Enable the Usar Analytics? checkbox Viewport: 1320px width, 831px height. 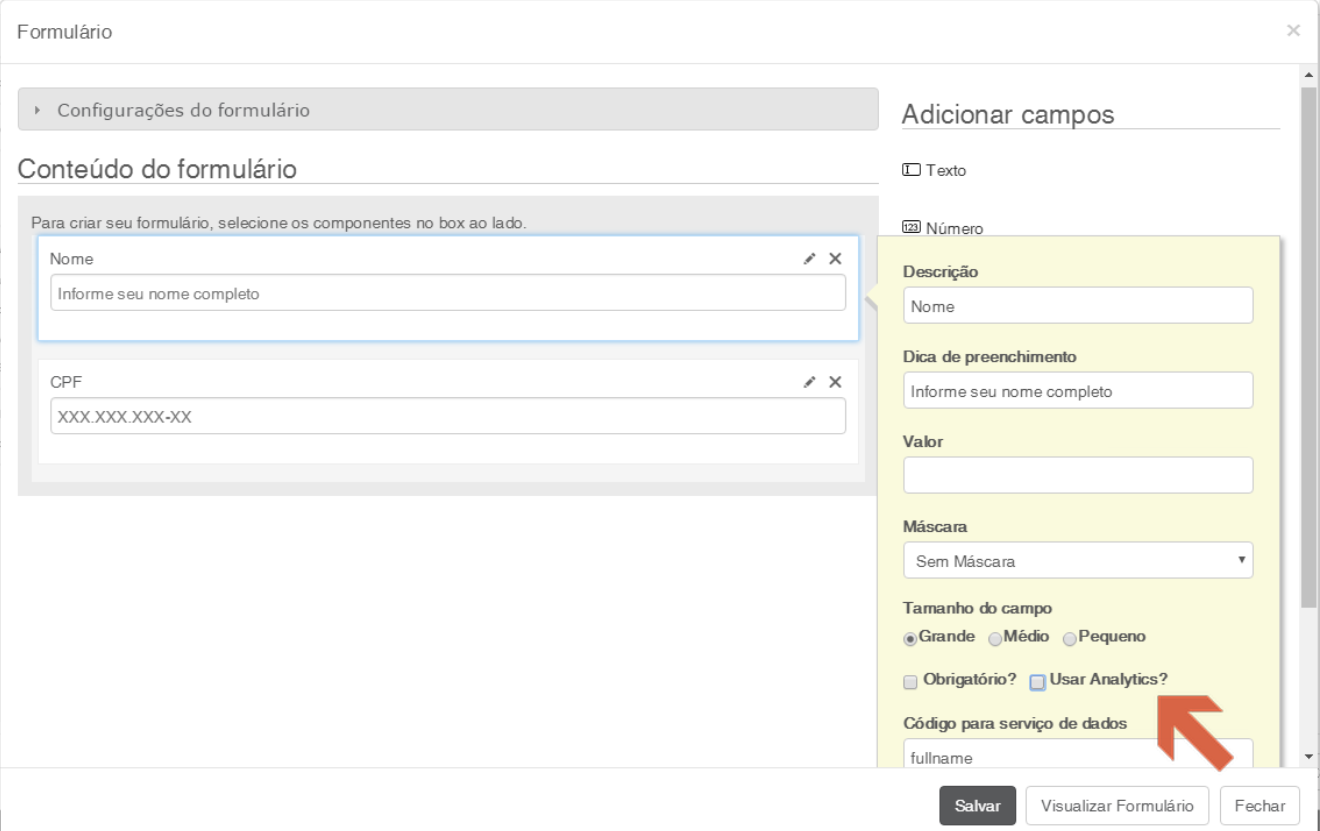pos(1038,682)
